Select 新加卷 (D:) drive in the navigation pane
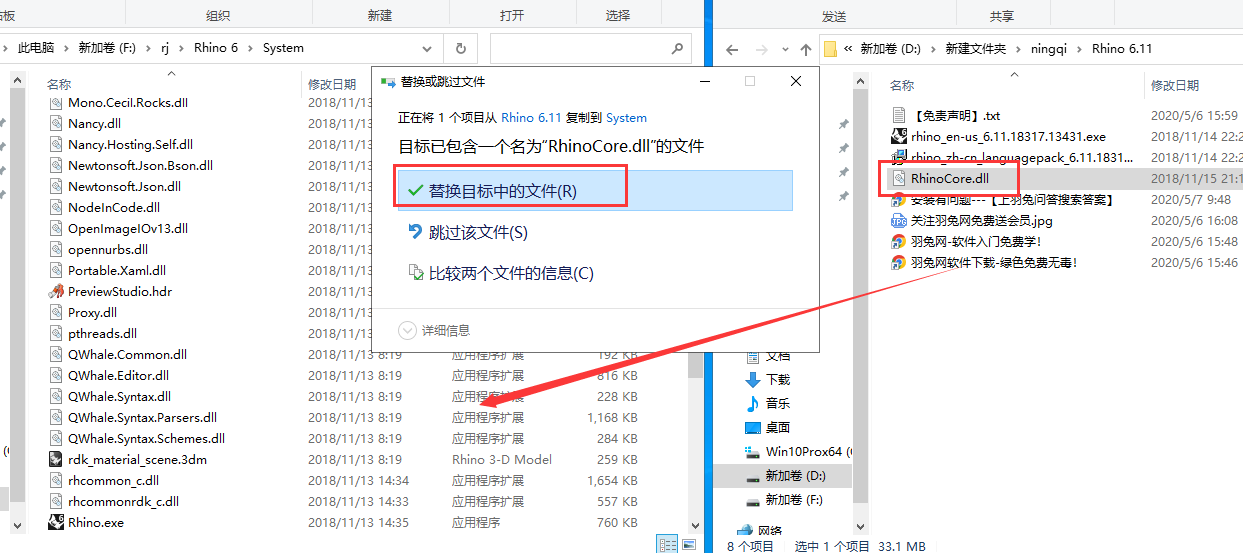 coord(793,475)
